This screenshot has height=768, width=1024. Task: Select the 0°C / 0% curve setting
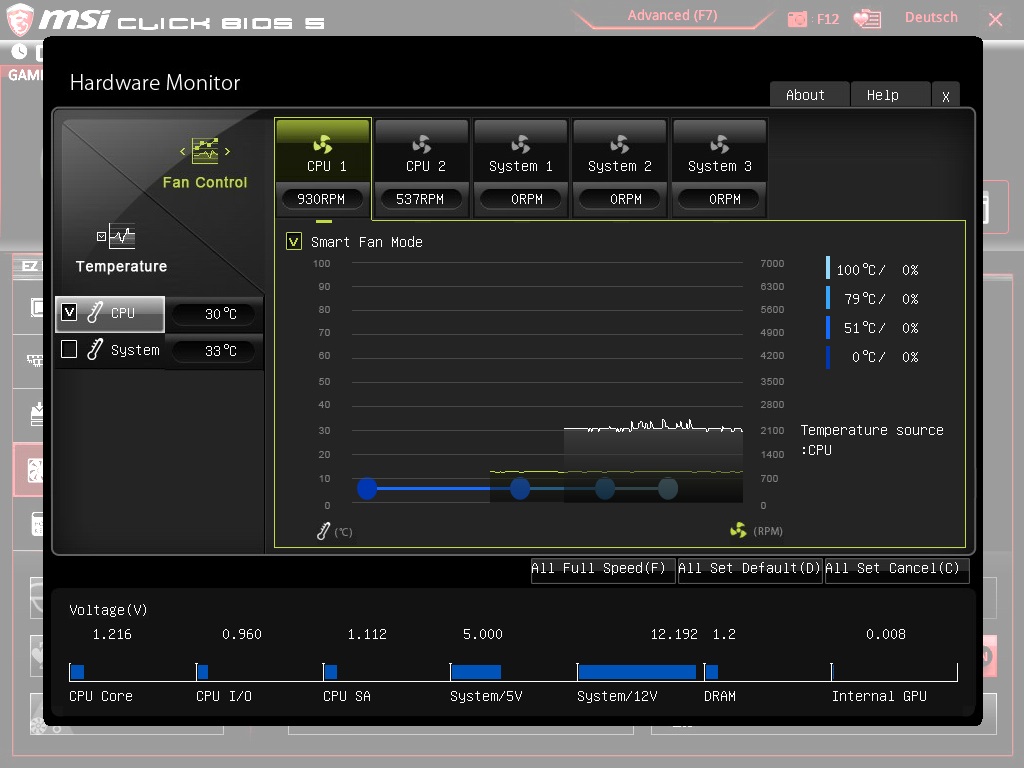(873, 357)
